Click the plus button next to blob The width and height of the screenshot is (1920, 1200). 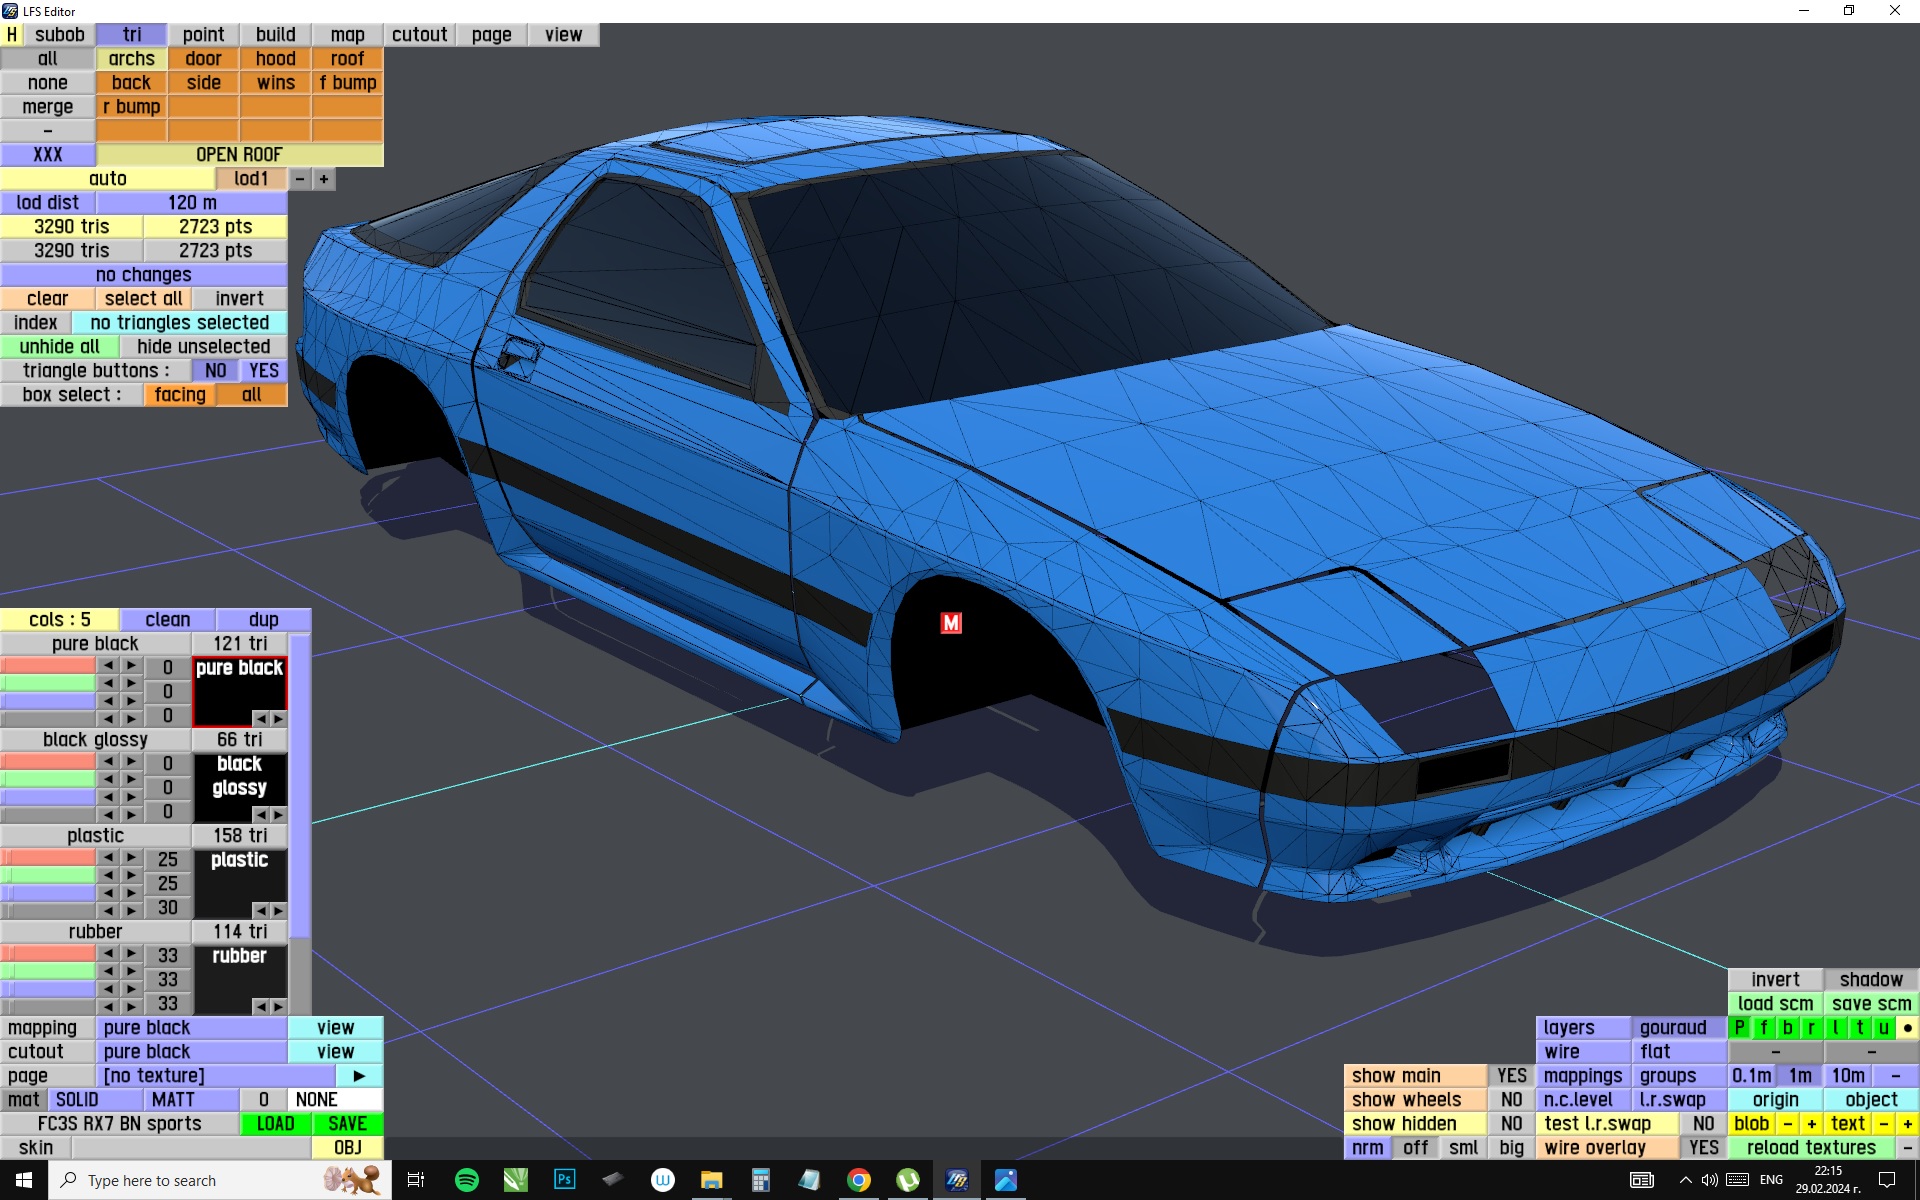(x=1811, y=1124)
